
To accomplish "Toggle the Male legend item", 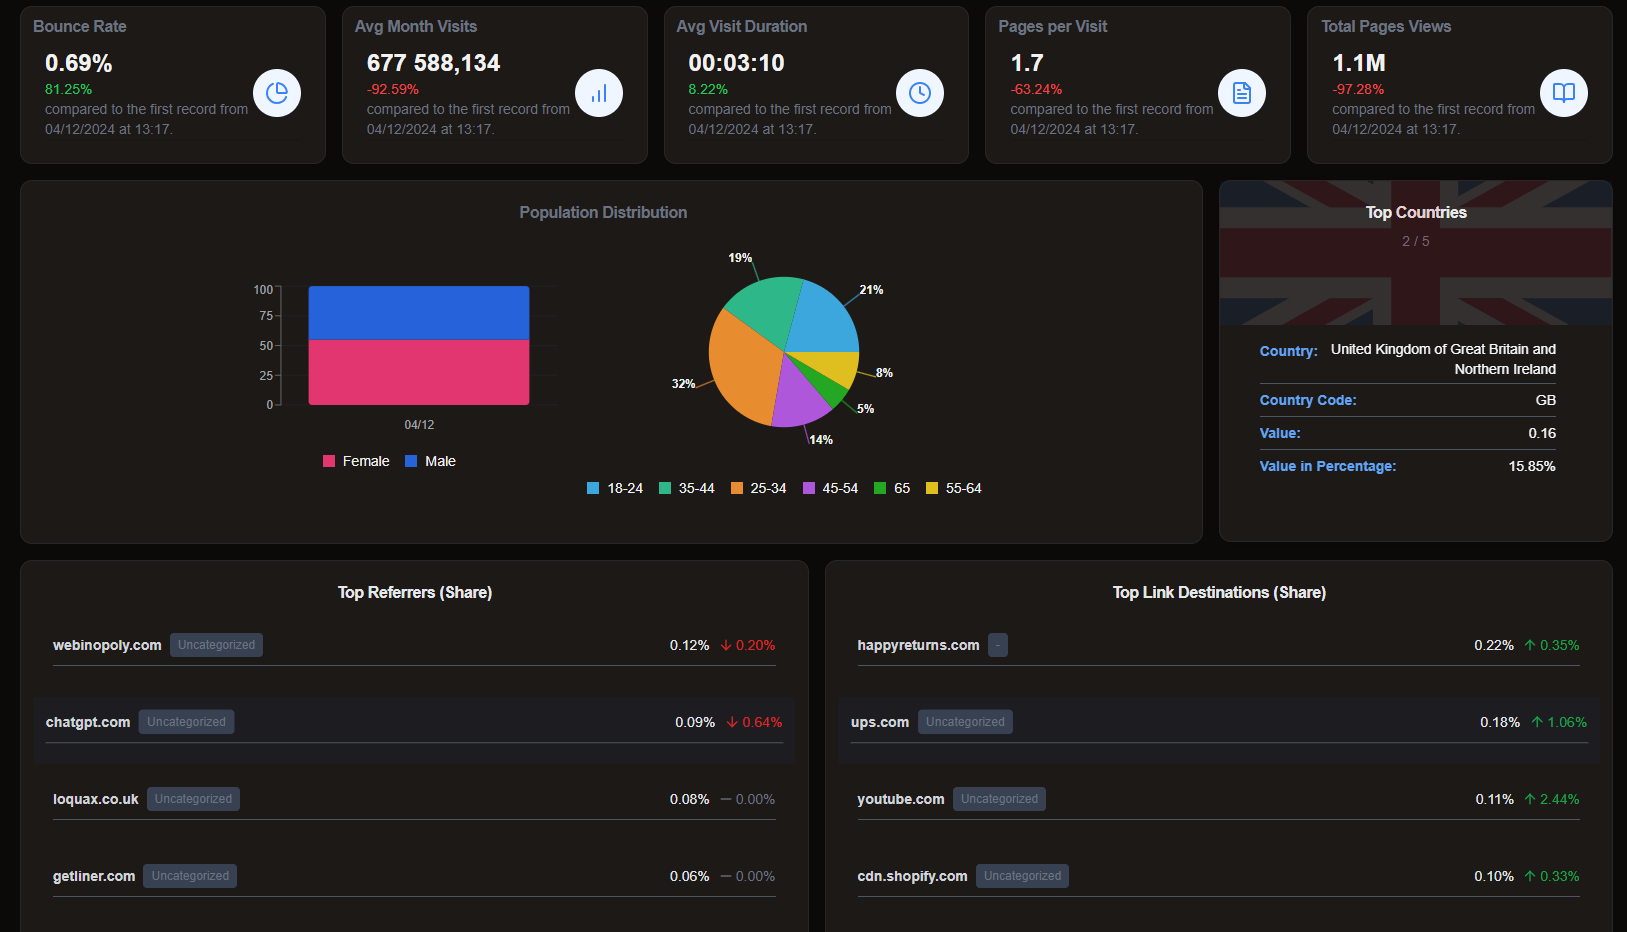I will click(x=430, y=461).
